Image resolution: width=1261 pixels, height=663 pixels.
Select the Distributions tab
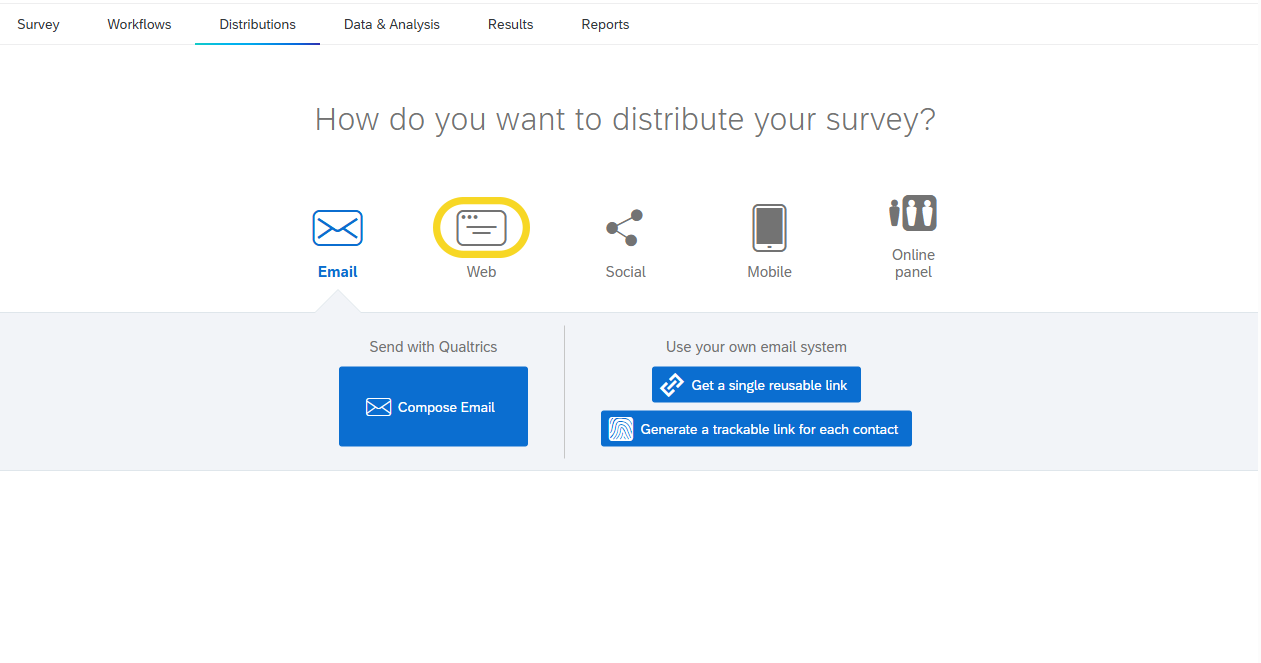coord(257,24)
